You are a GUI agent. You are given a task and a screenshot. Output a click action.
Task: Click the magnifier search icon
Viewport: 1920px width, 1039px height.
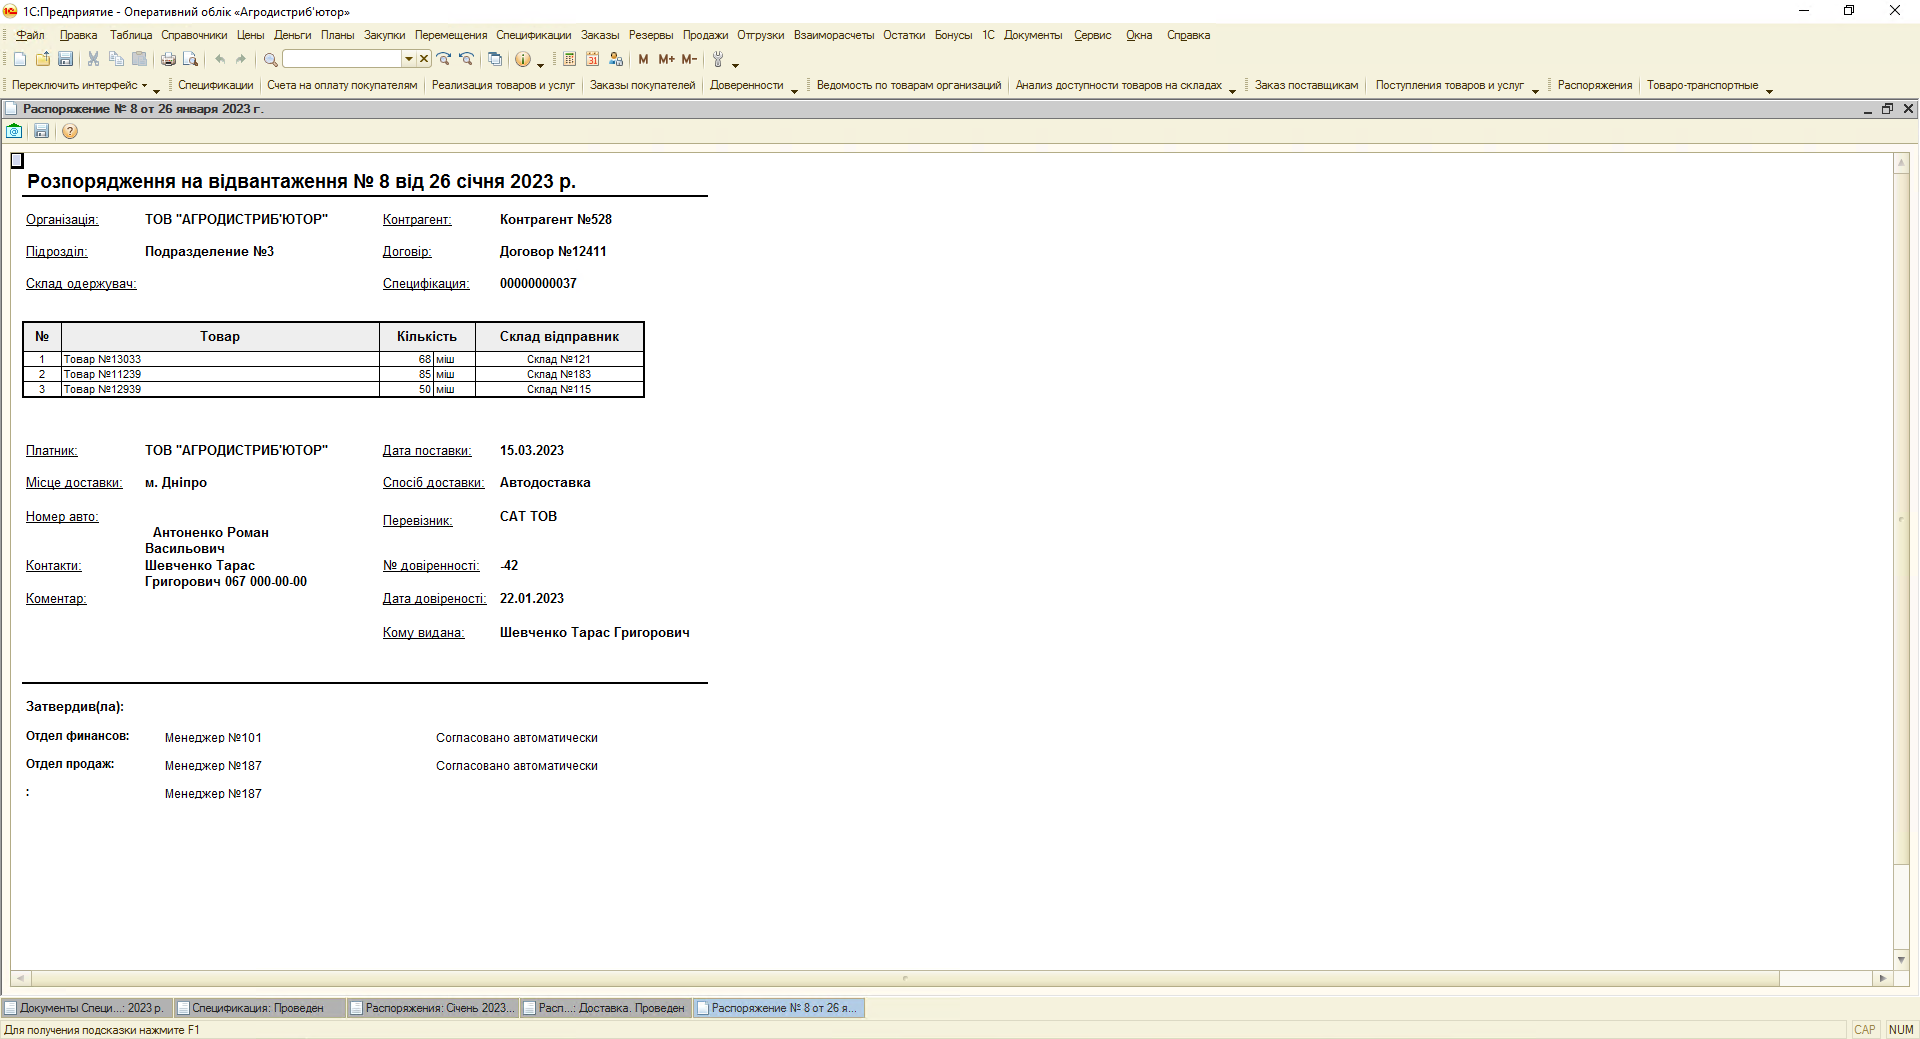pyautogui.click(x=270, y=59)
